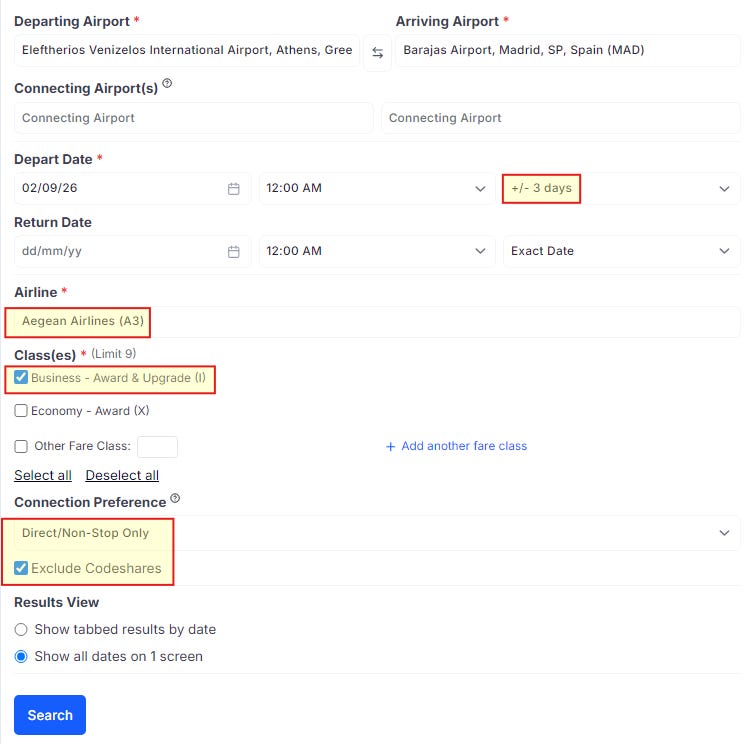Check Economy - Award (X)
The height and width of the screenshot is (744, 749).
(x=21, y=411)
